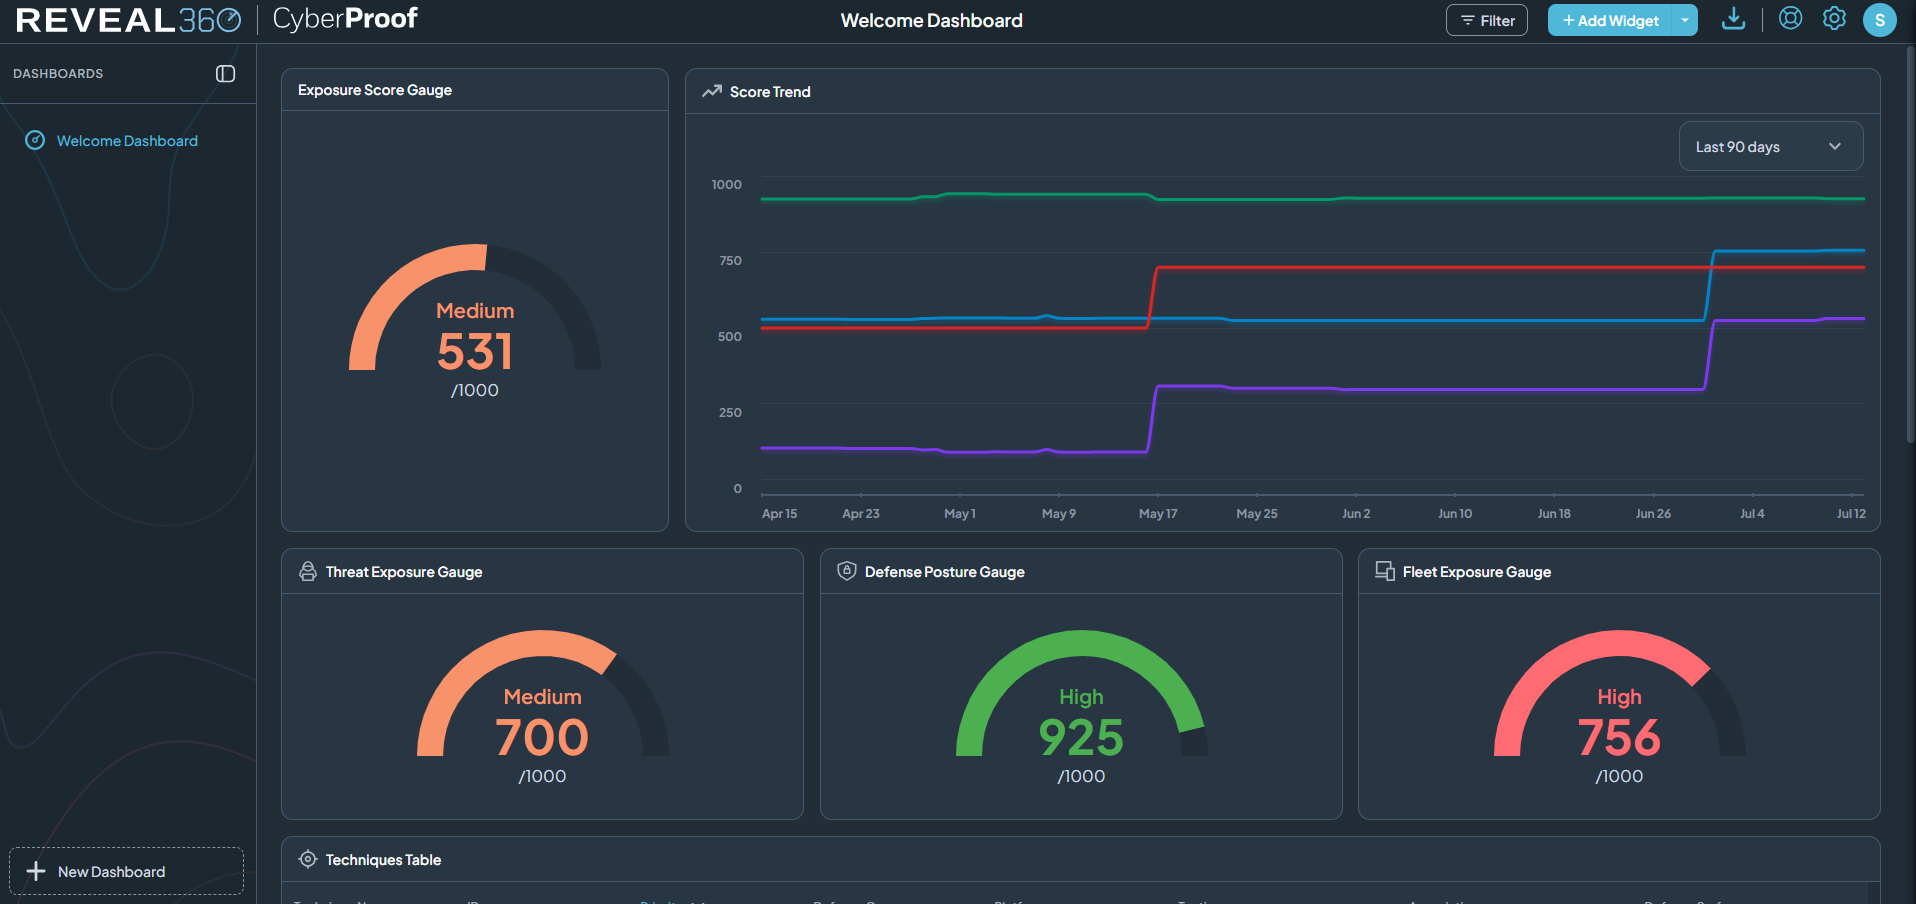The image size is (1916, 904).
Task: Click the REVEAL360 logo
Action: (x=129, y=20)
